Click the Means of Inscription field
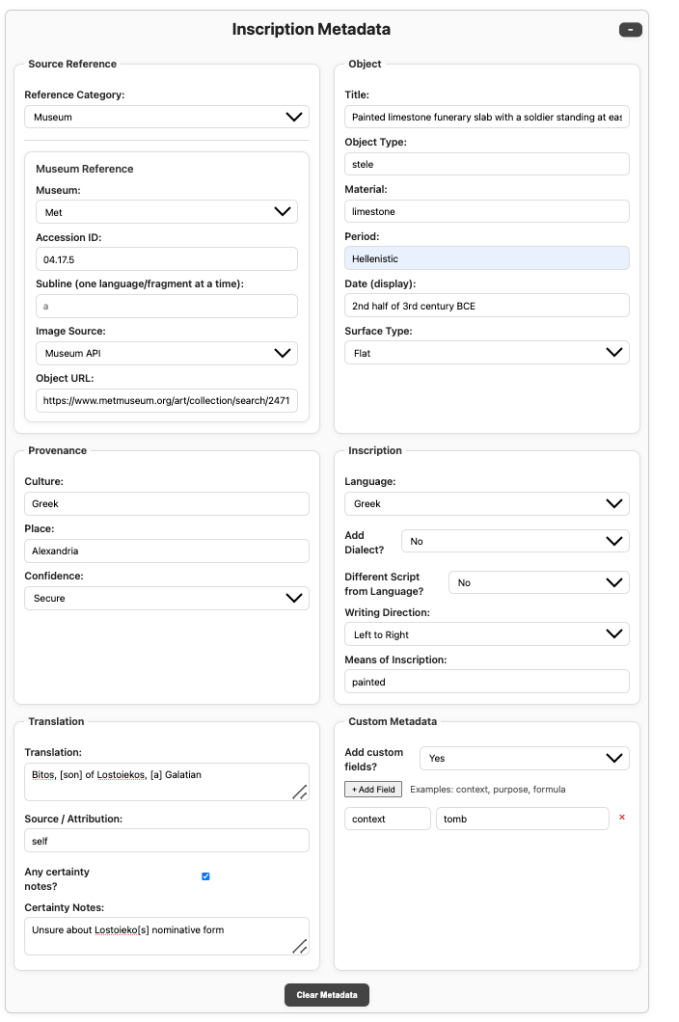 [x=486, y=681]
